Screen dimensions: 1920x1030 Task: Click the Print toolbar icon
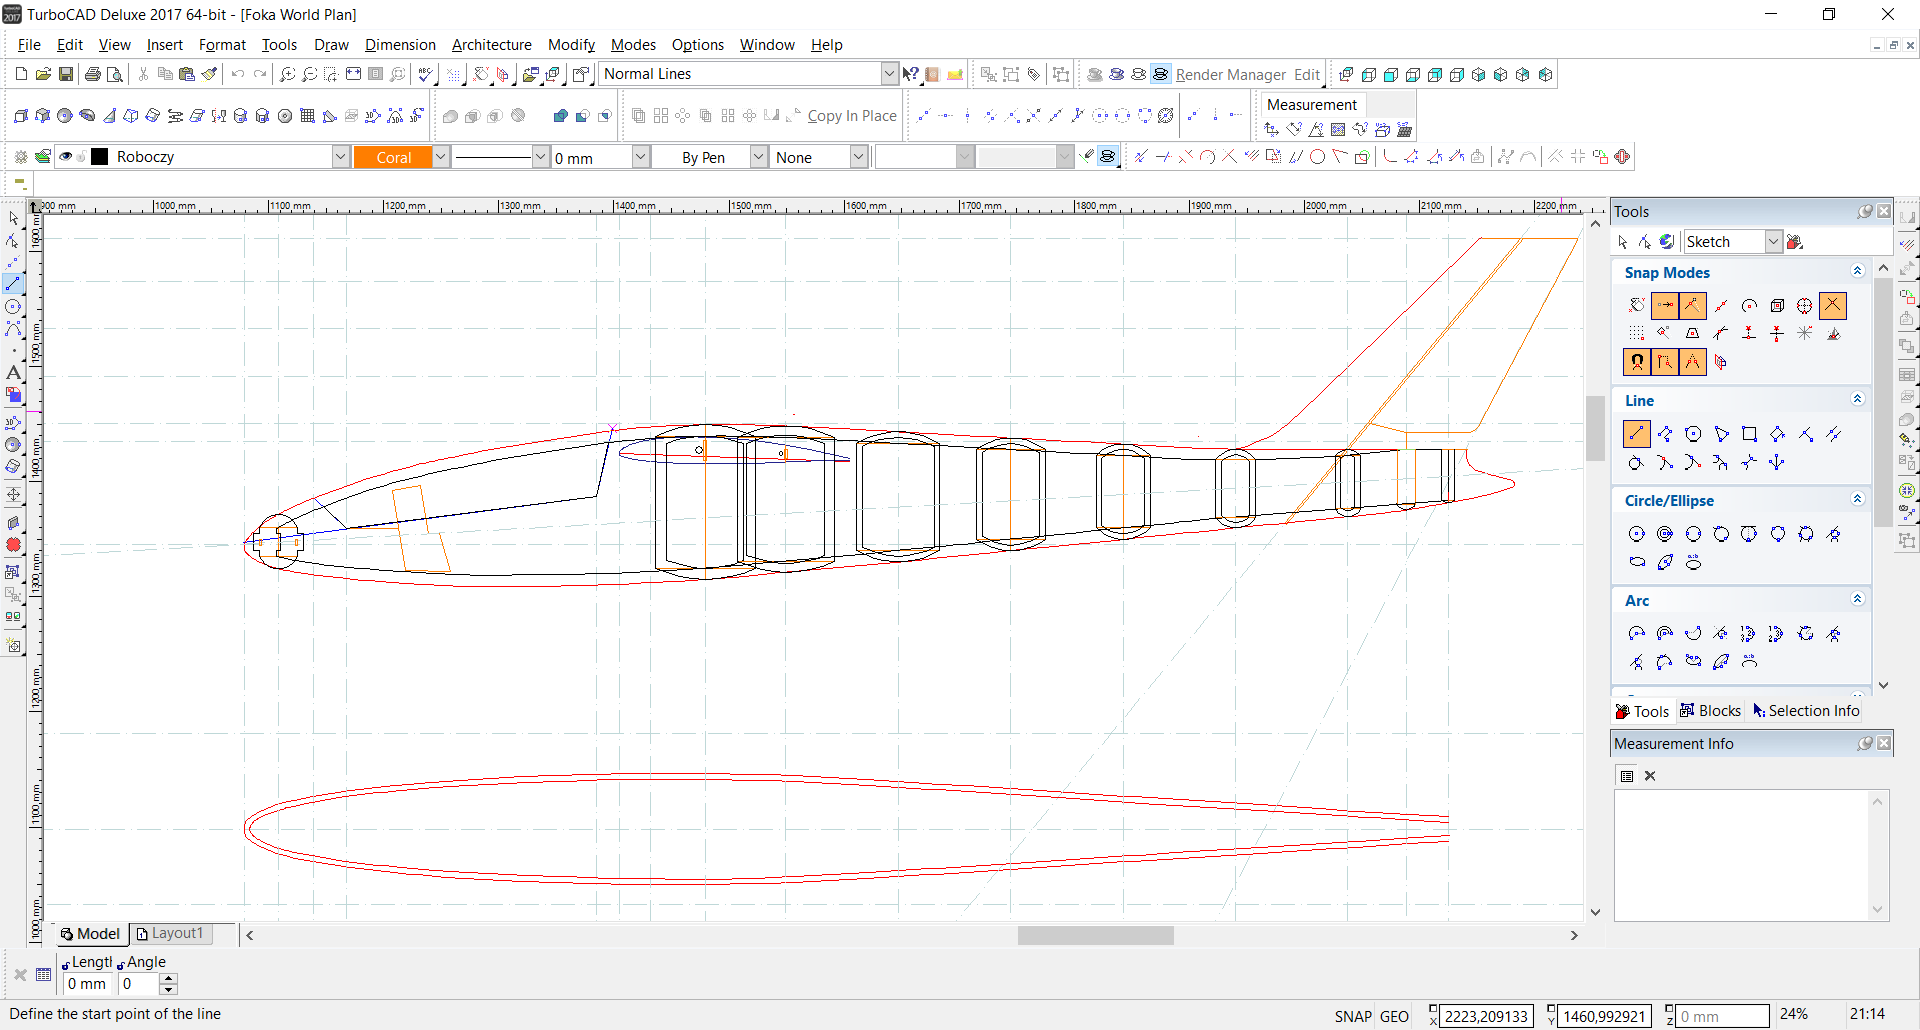[x=93, y=74]
